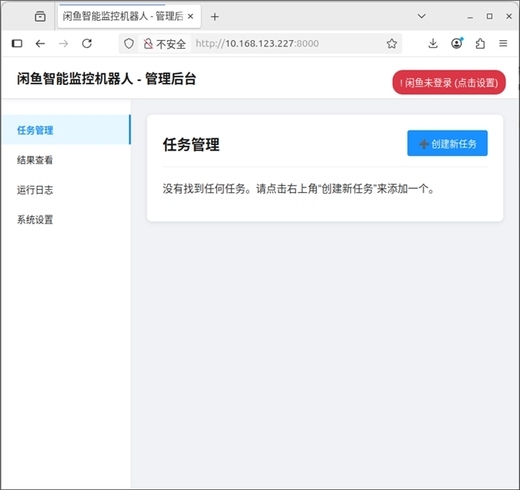Open the Firefox View icon in tab strip
Viewport: 520px width, 490px height.
[x=40, y=16]
